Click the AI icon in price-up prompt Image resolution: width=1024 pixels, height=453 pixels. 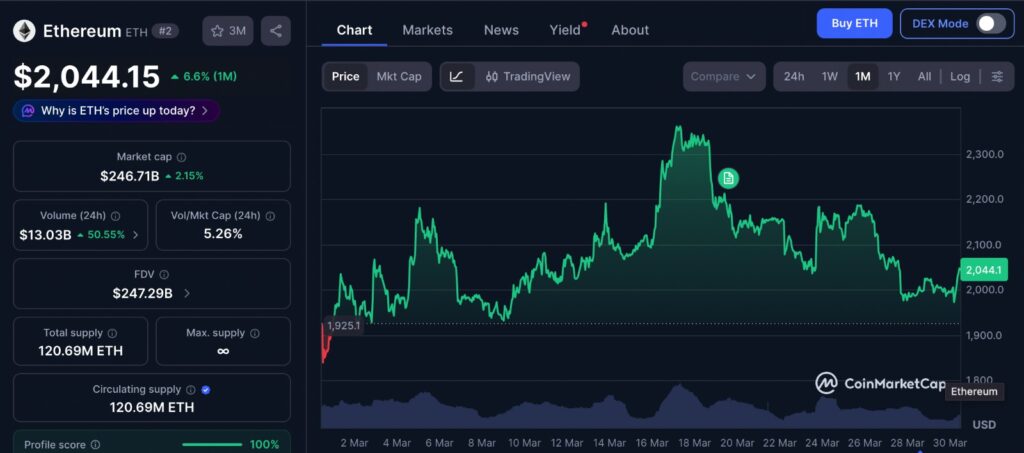pos(28,111)
